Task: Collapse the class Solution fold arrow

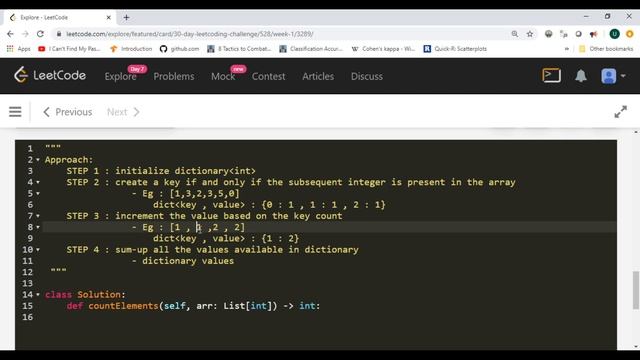Action: [38, 294]
